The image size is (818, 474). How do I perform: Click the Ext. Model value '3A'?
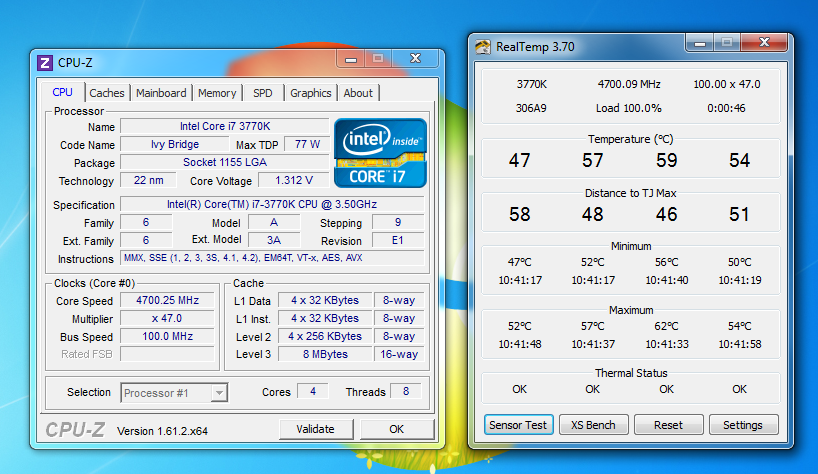tap(274, 240)
